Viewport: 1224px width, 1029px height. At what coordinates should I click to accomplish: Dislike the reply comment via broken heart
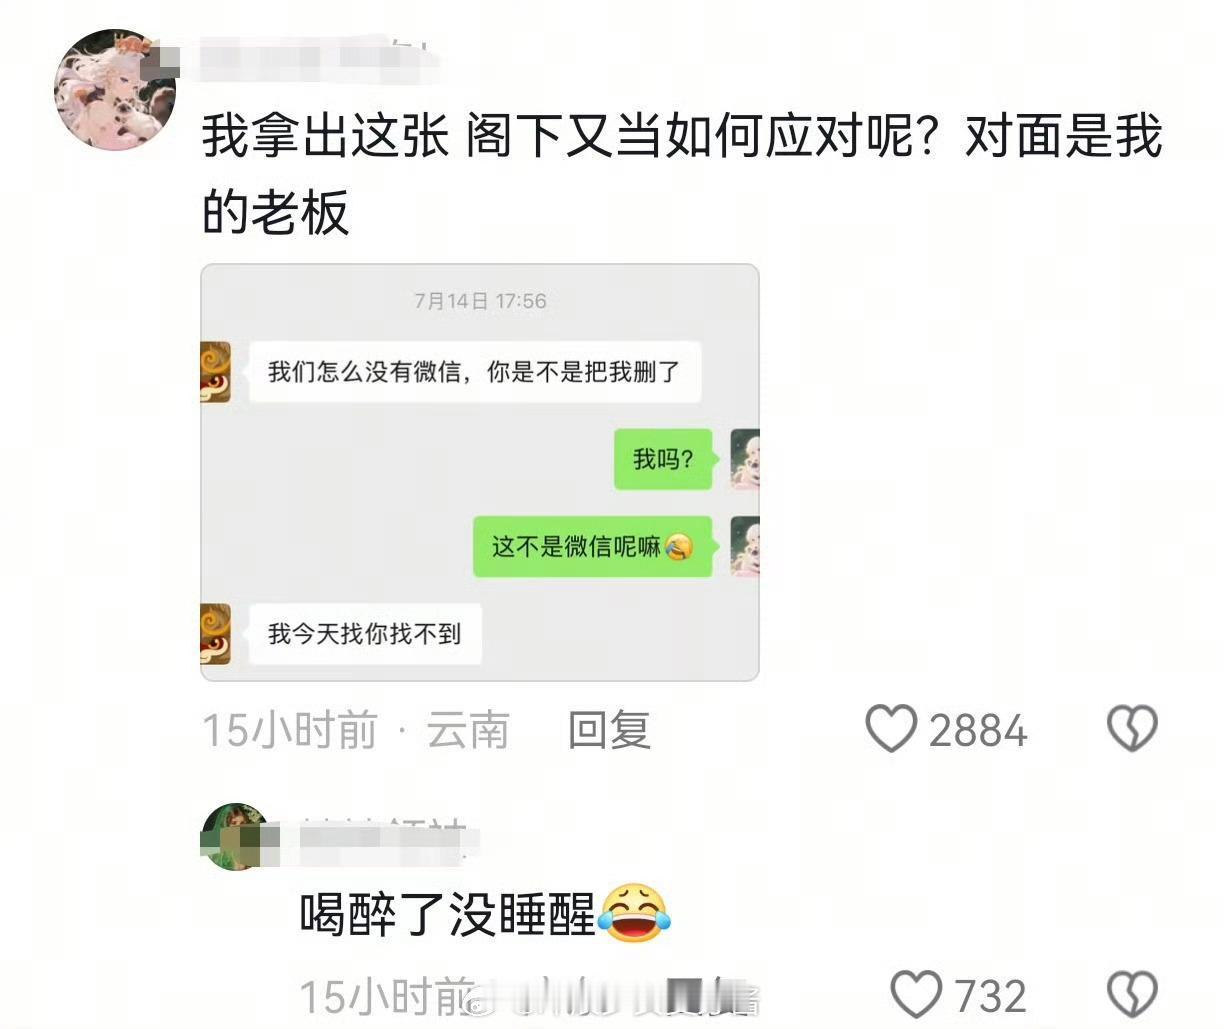(x=1132, y=995)
